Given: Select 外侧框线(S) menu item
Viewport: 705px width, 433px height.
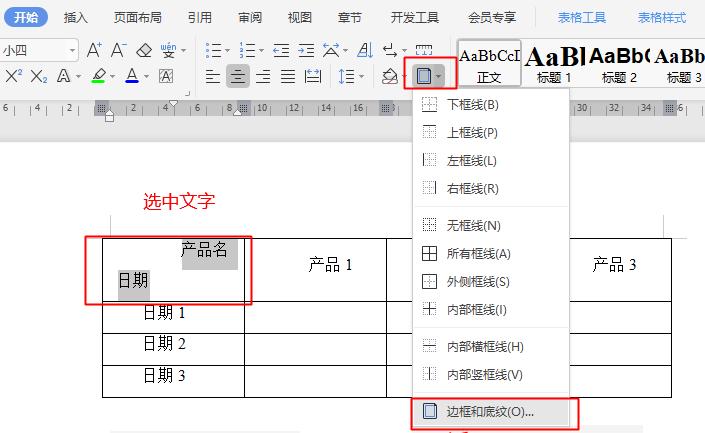Looking at the screenshot, I should tap(491, 281).
